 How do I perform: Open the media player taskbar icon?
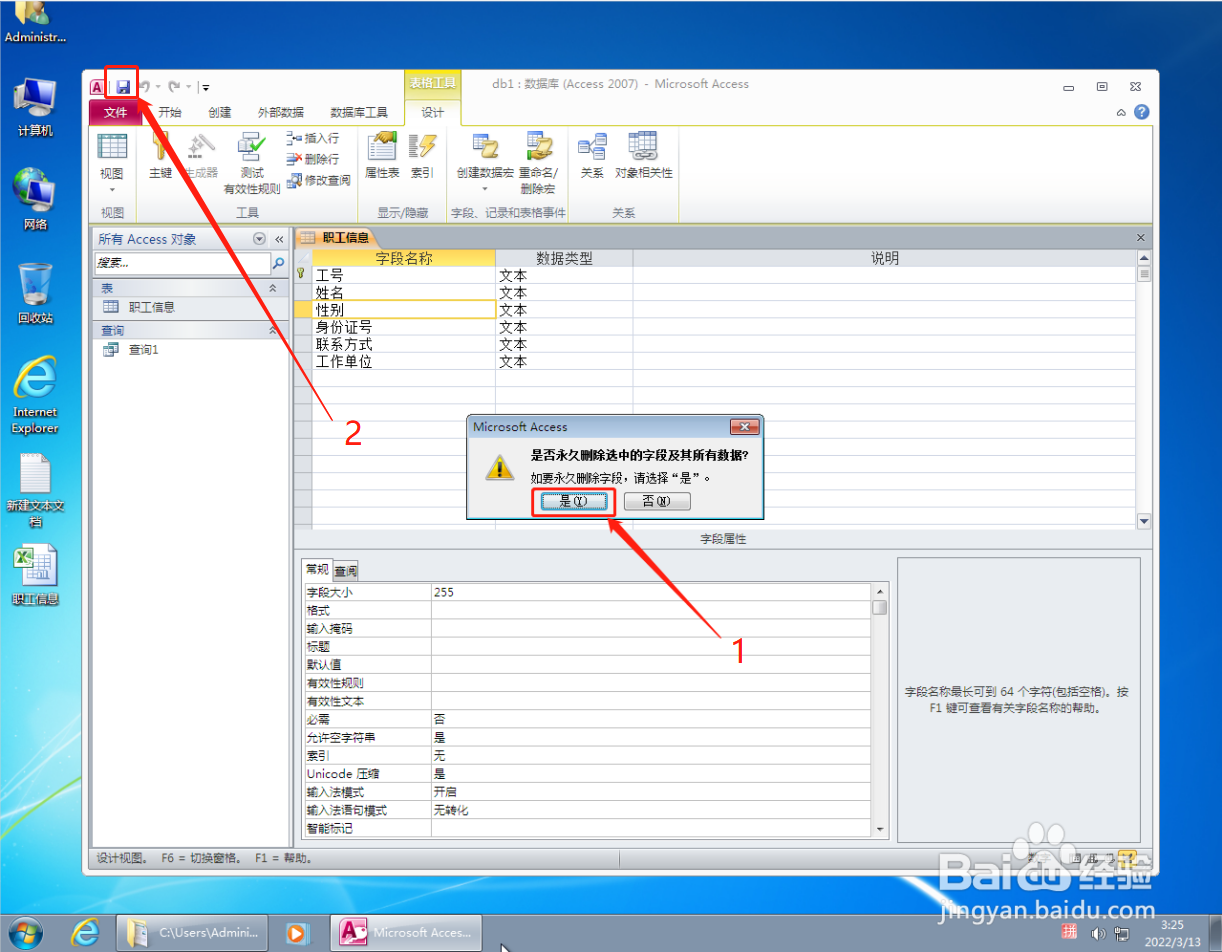click(x=296, y=932)
